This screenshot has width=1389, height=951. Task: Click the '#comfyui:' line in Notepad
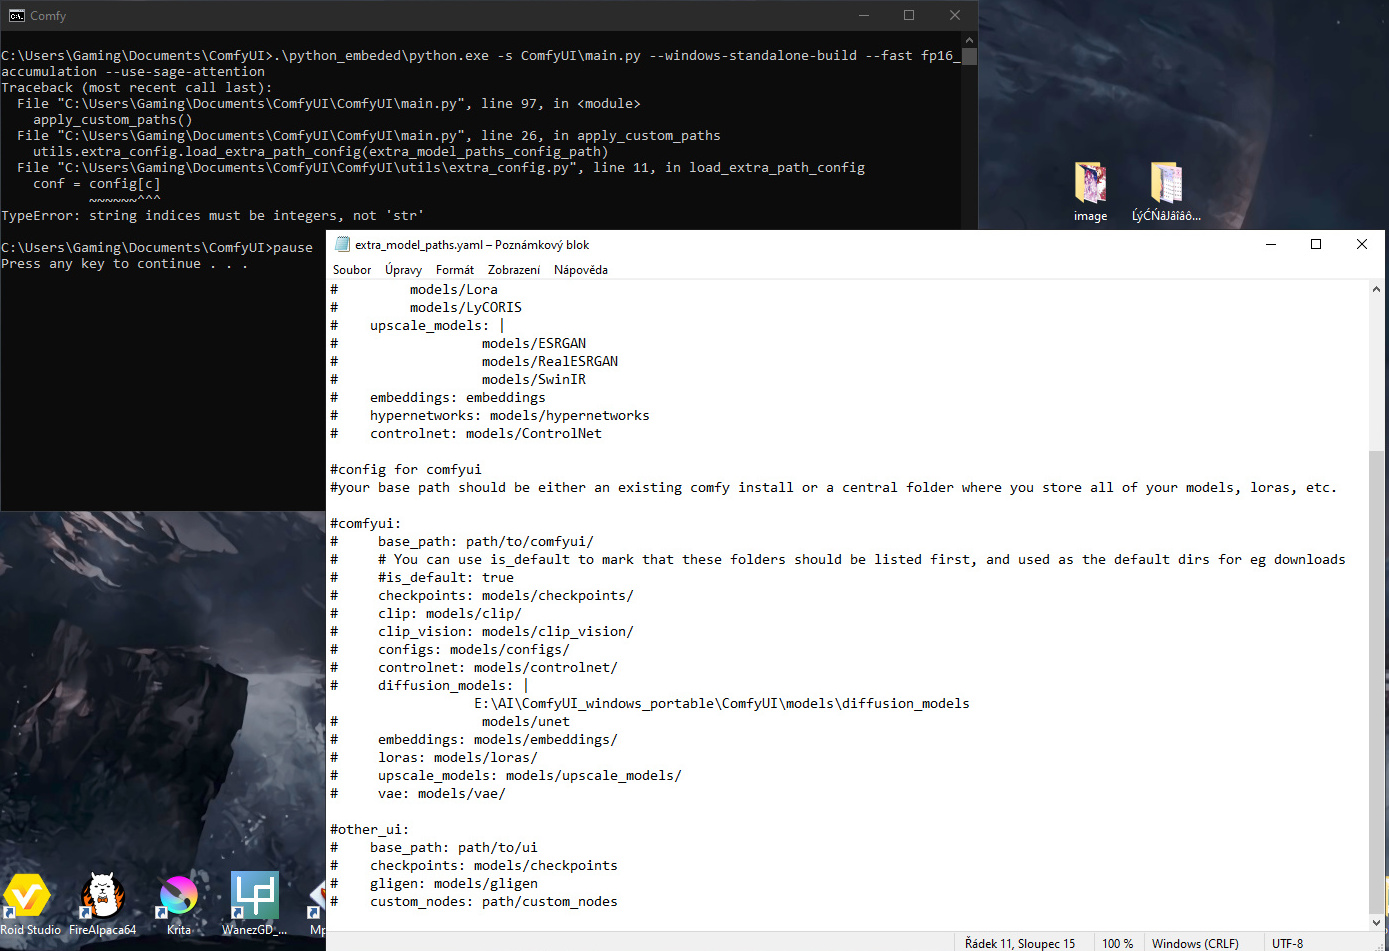pyautogui.click(x=366, y=523)
